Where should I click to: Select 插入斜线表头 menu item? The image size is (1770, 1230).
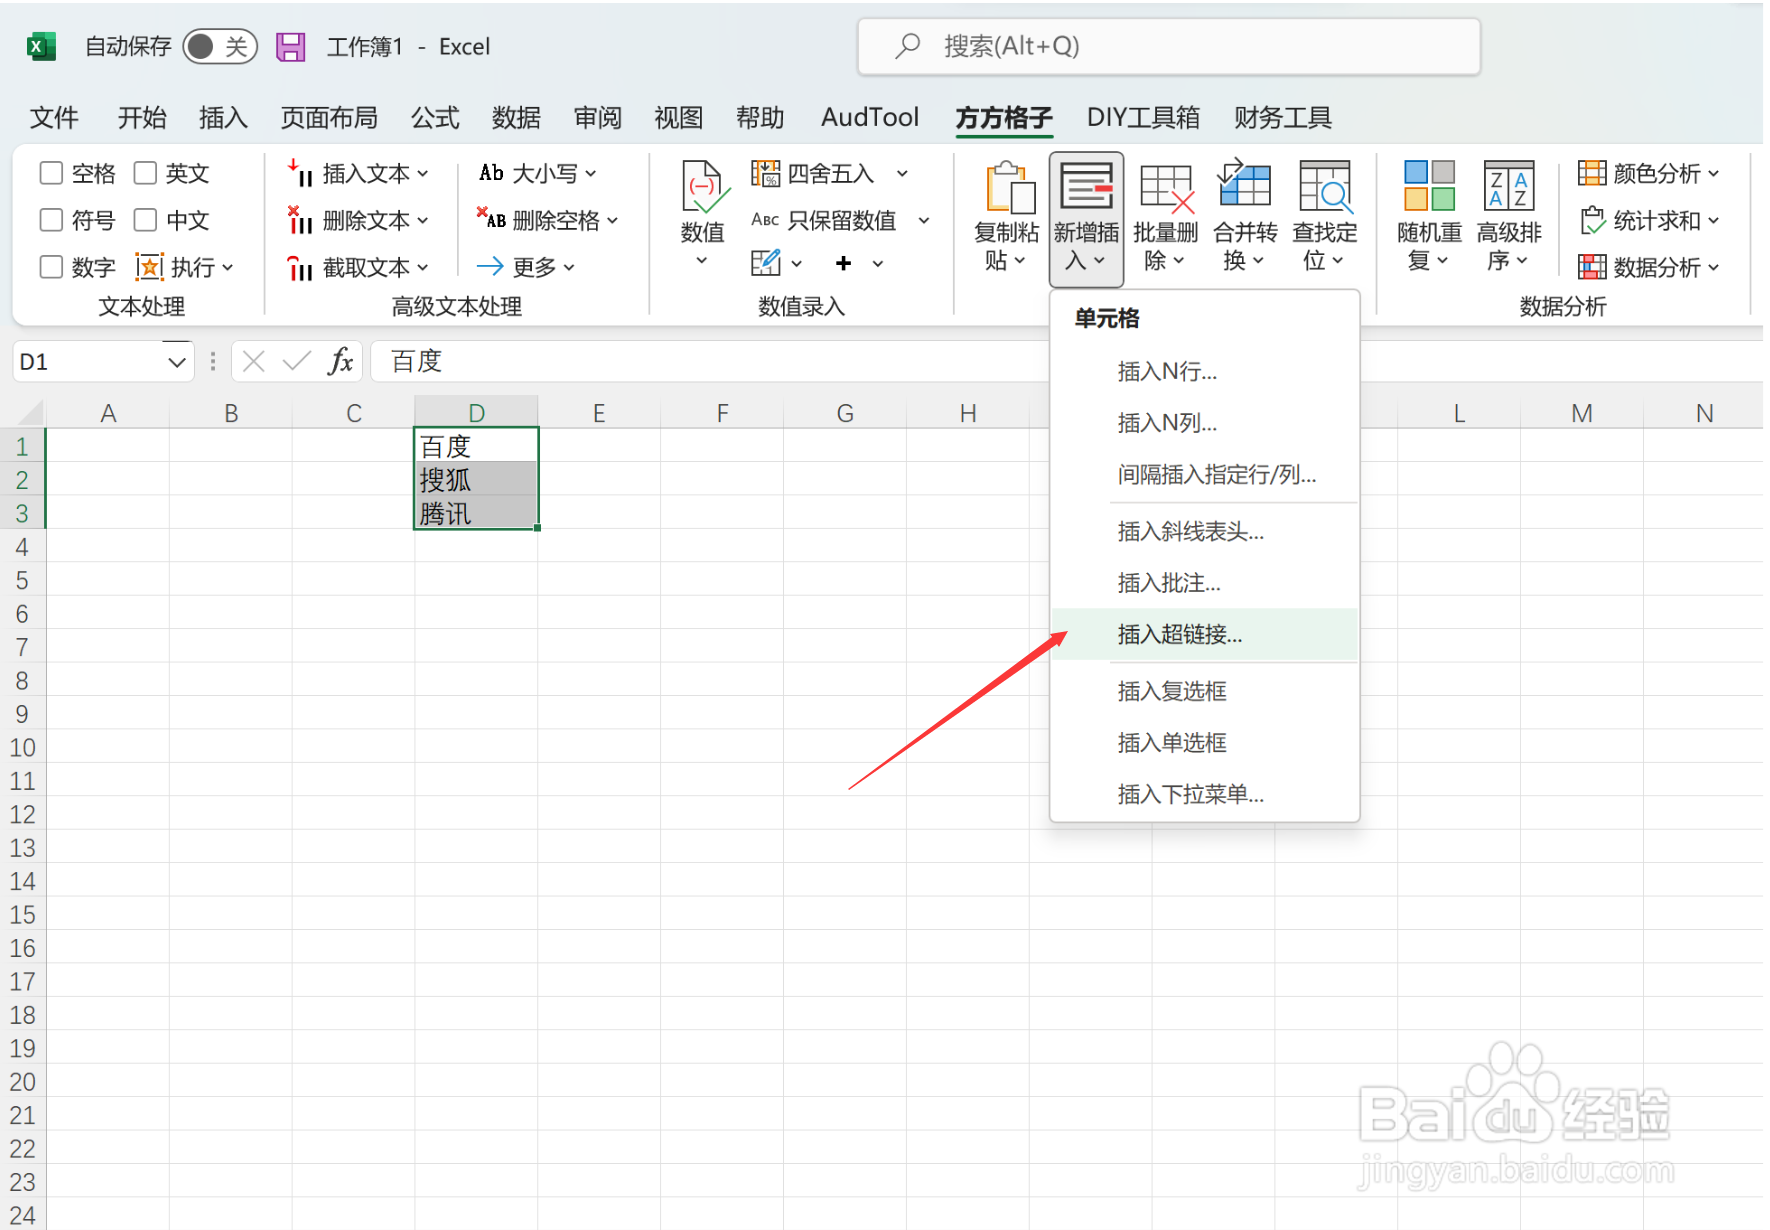pyautogui.click(x=1204, y=531)
